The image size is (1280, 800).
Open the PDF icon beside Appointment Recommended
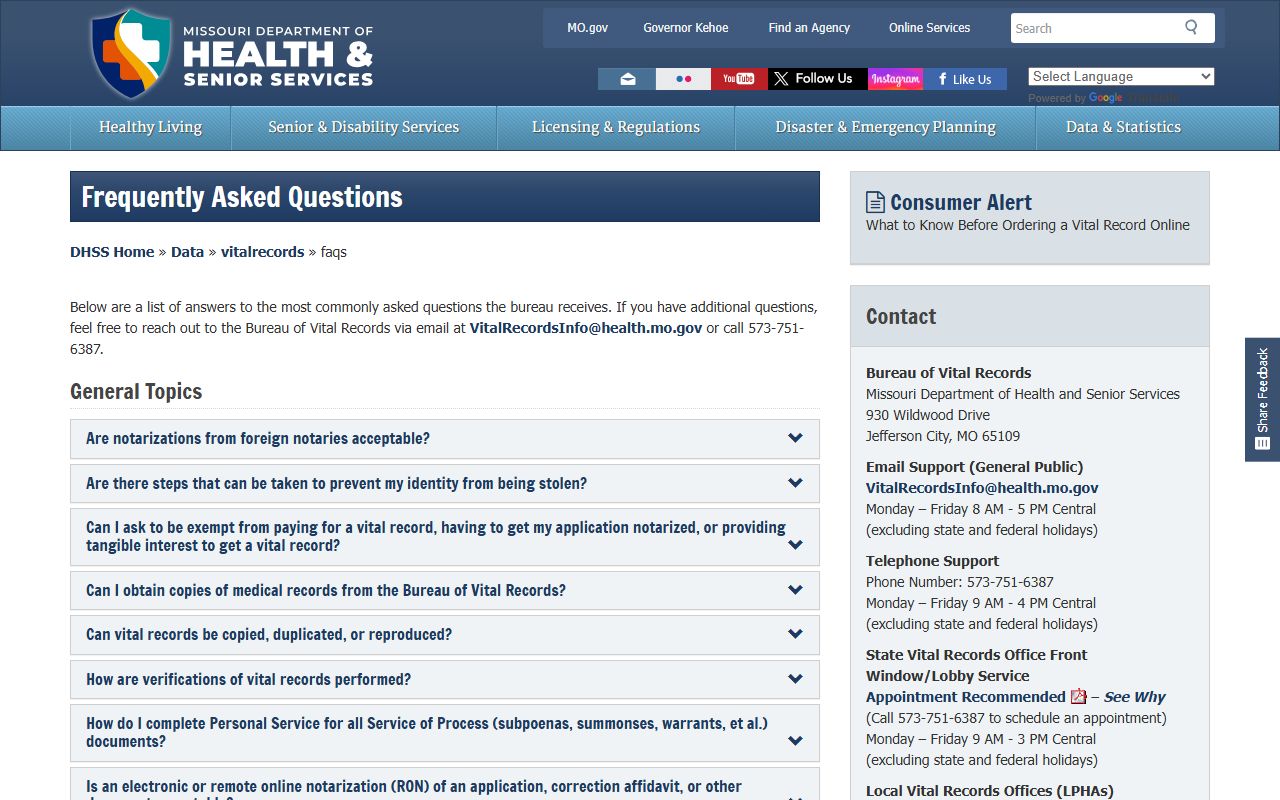(x=1078, y=697)
